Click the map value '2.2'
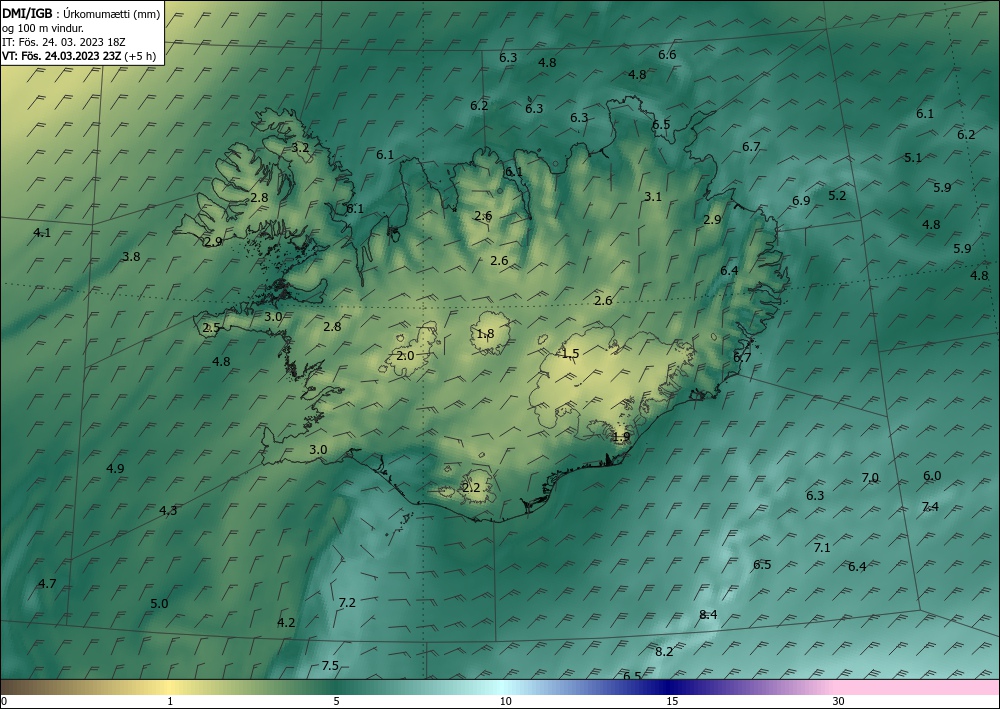This screenshot has height=709, width=1000. point(471,488)
